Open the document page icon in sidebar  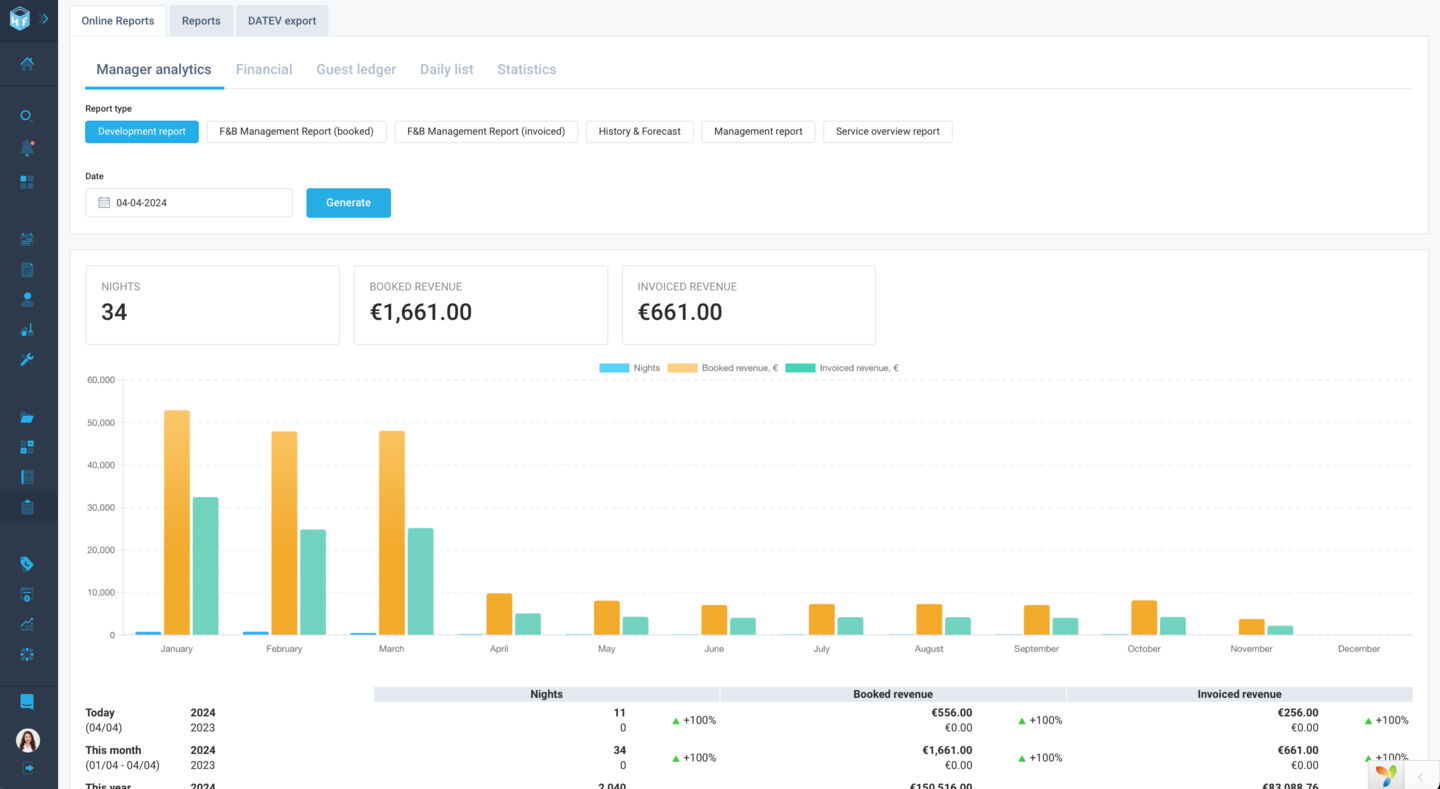click(x=27, y=269)
